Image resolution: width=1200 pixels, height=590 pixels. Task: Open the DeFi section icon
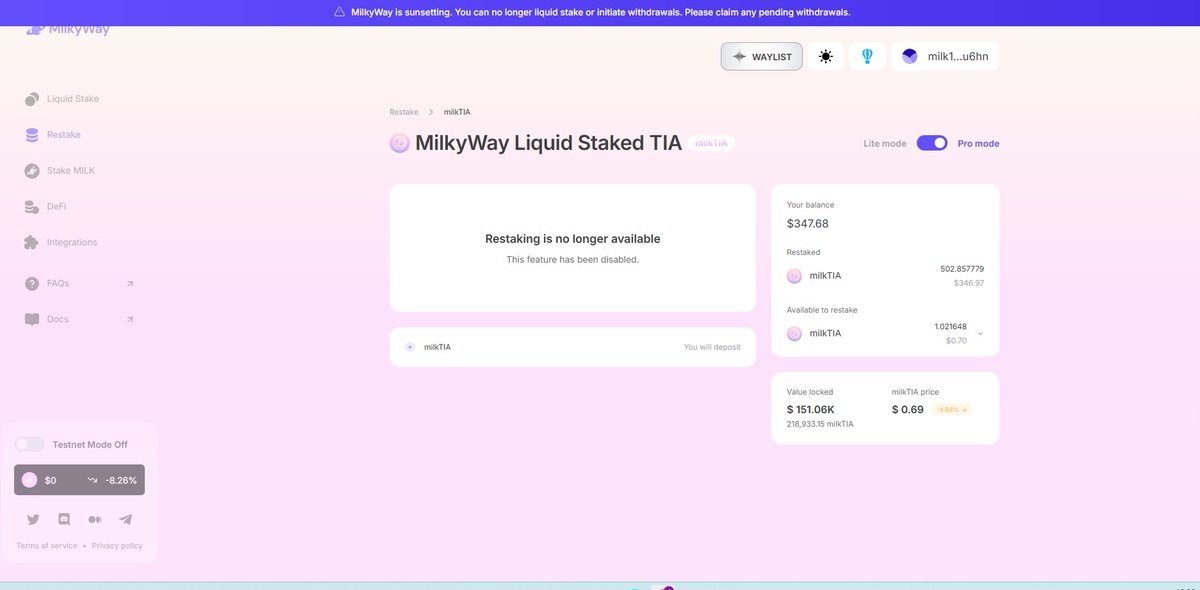coord(30,206)
